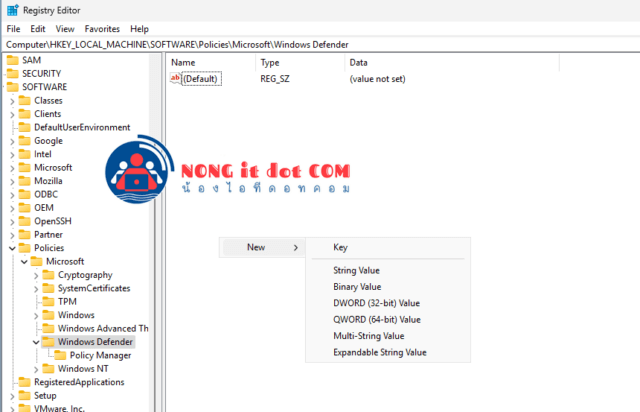Viewport: 640px width, 412px height.
Task: Select the SOFTWARE folder icon
Action: pos(13,87)
